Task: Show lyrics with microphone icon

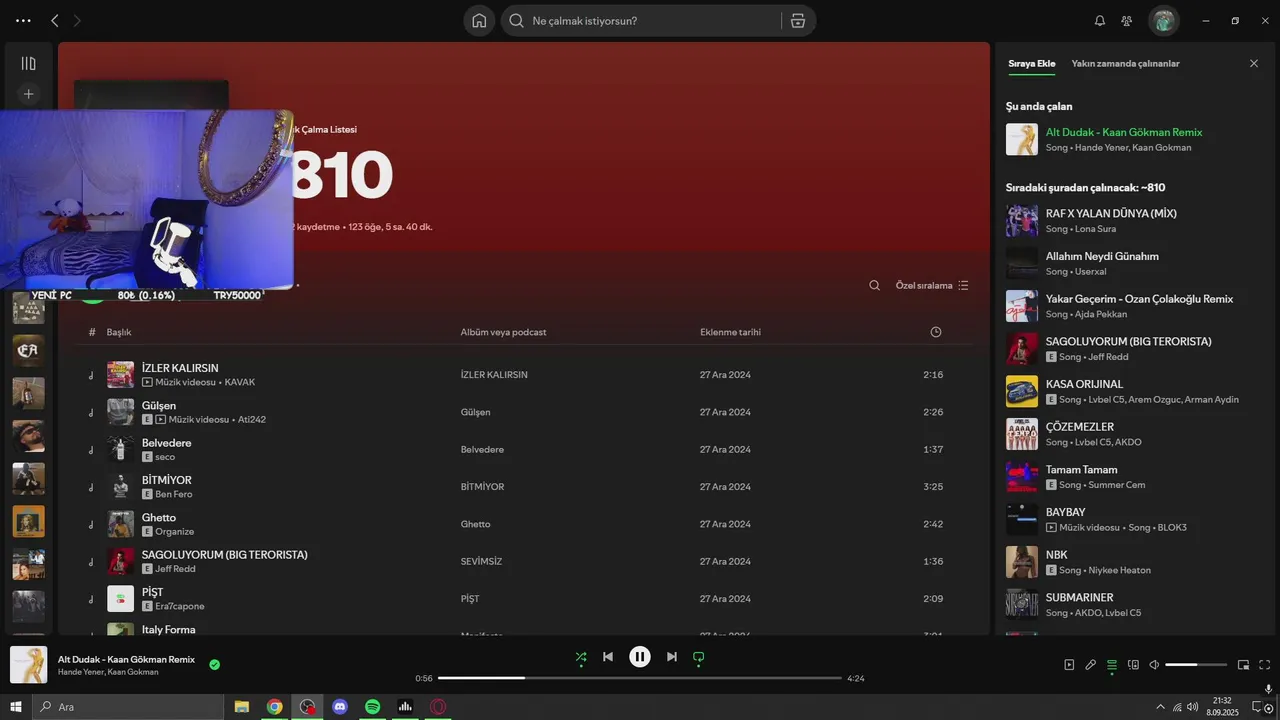Action: click(1091, 664)
